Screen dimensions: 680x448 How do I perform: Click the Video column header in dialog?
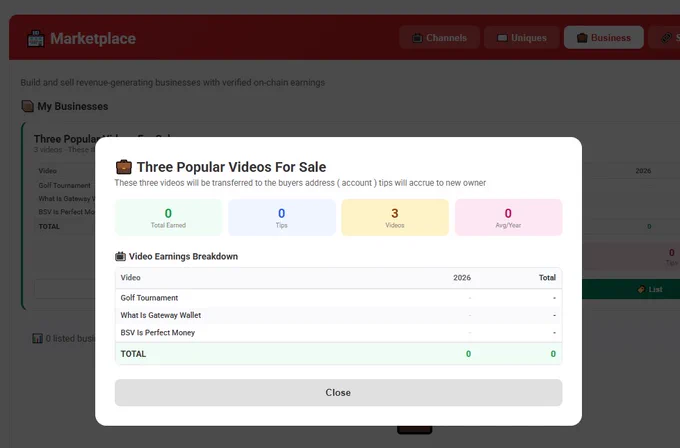click(131, 278)
